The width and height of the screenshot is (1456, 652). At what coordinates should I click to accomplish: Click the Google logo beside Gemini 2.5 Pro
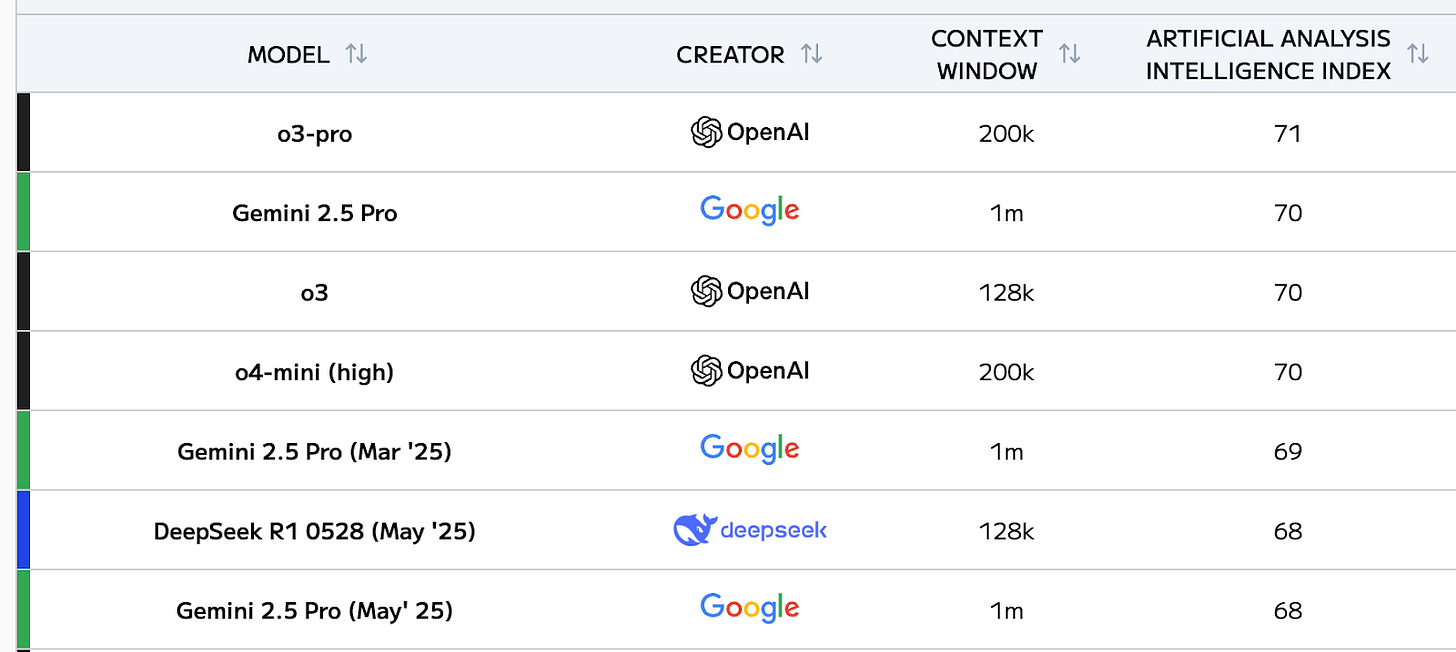[750, 211]
